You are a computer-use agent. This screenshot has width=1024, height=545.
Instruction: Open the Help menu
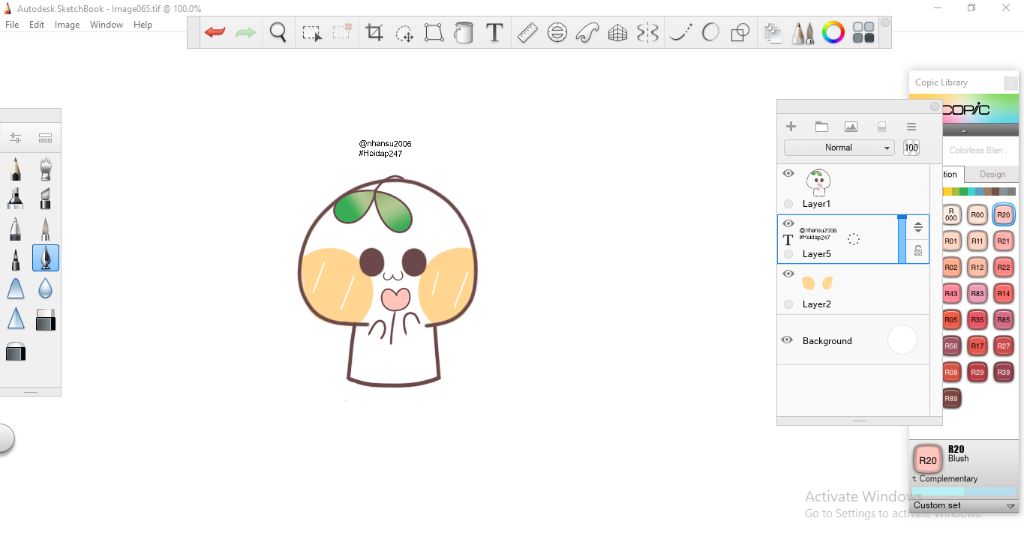point(142,25)
